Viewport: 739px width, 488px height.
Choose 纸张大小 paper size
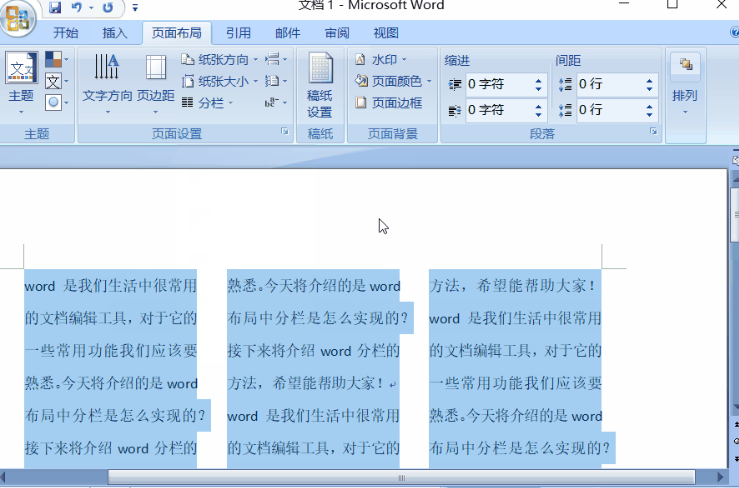click(220, 81)
